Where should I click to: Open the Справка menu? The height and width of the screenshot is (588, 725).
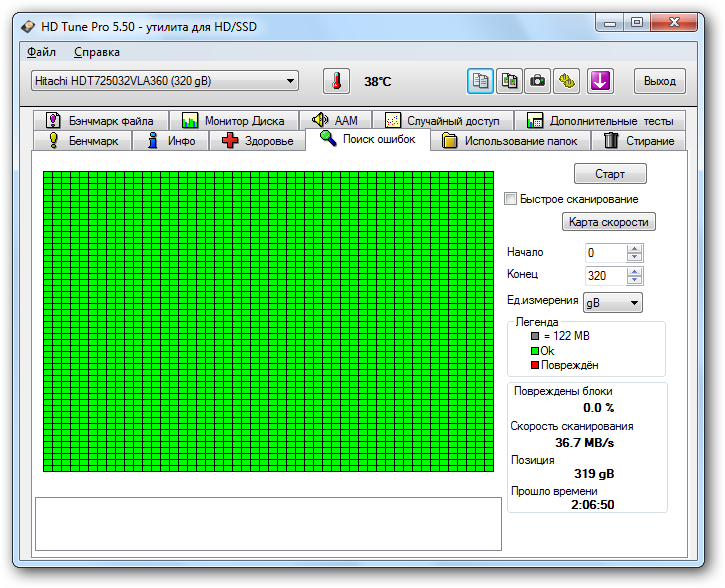(96, 52)
